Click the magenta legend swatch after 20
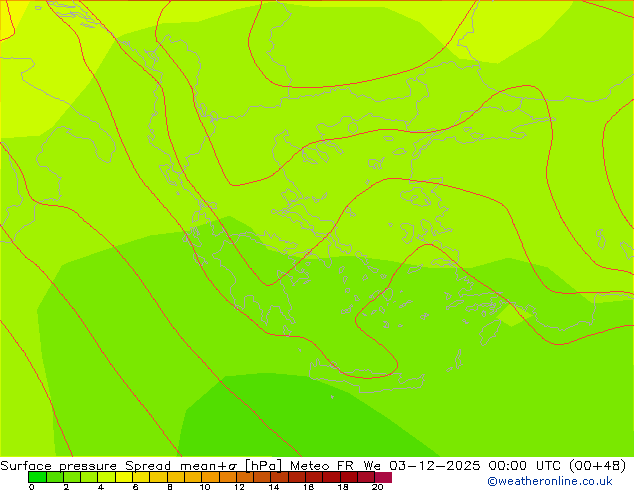The height and width of the screenshot is (490, 634). click(x=383, y=477)
